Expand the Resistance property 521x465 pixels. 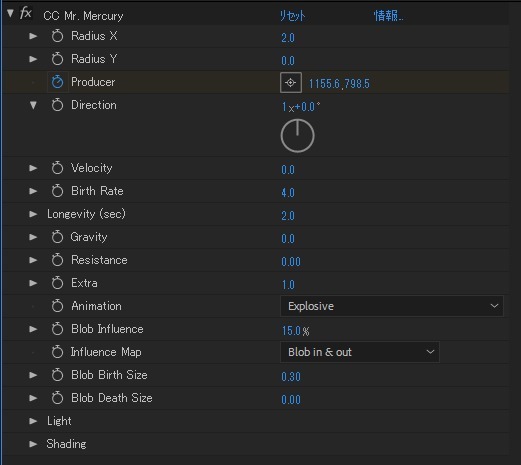(x=33, y=260)
